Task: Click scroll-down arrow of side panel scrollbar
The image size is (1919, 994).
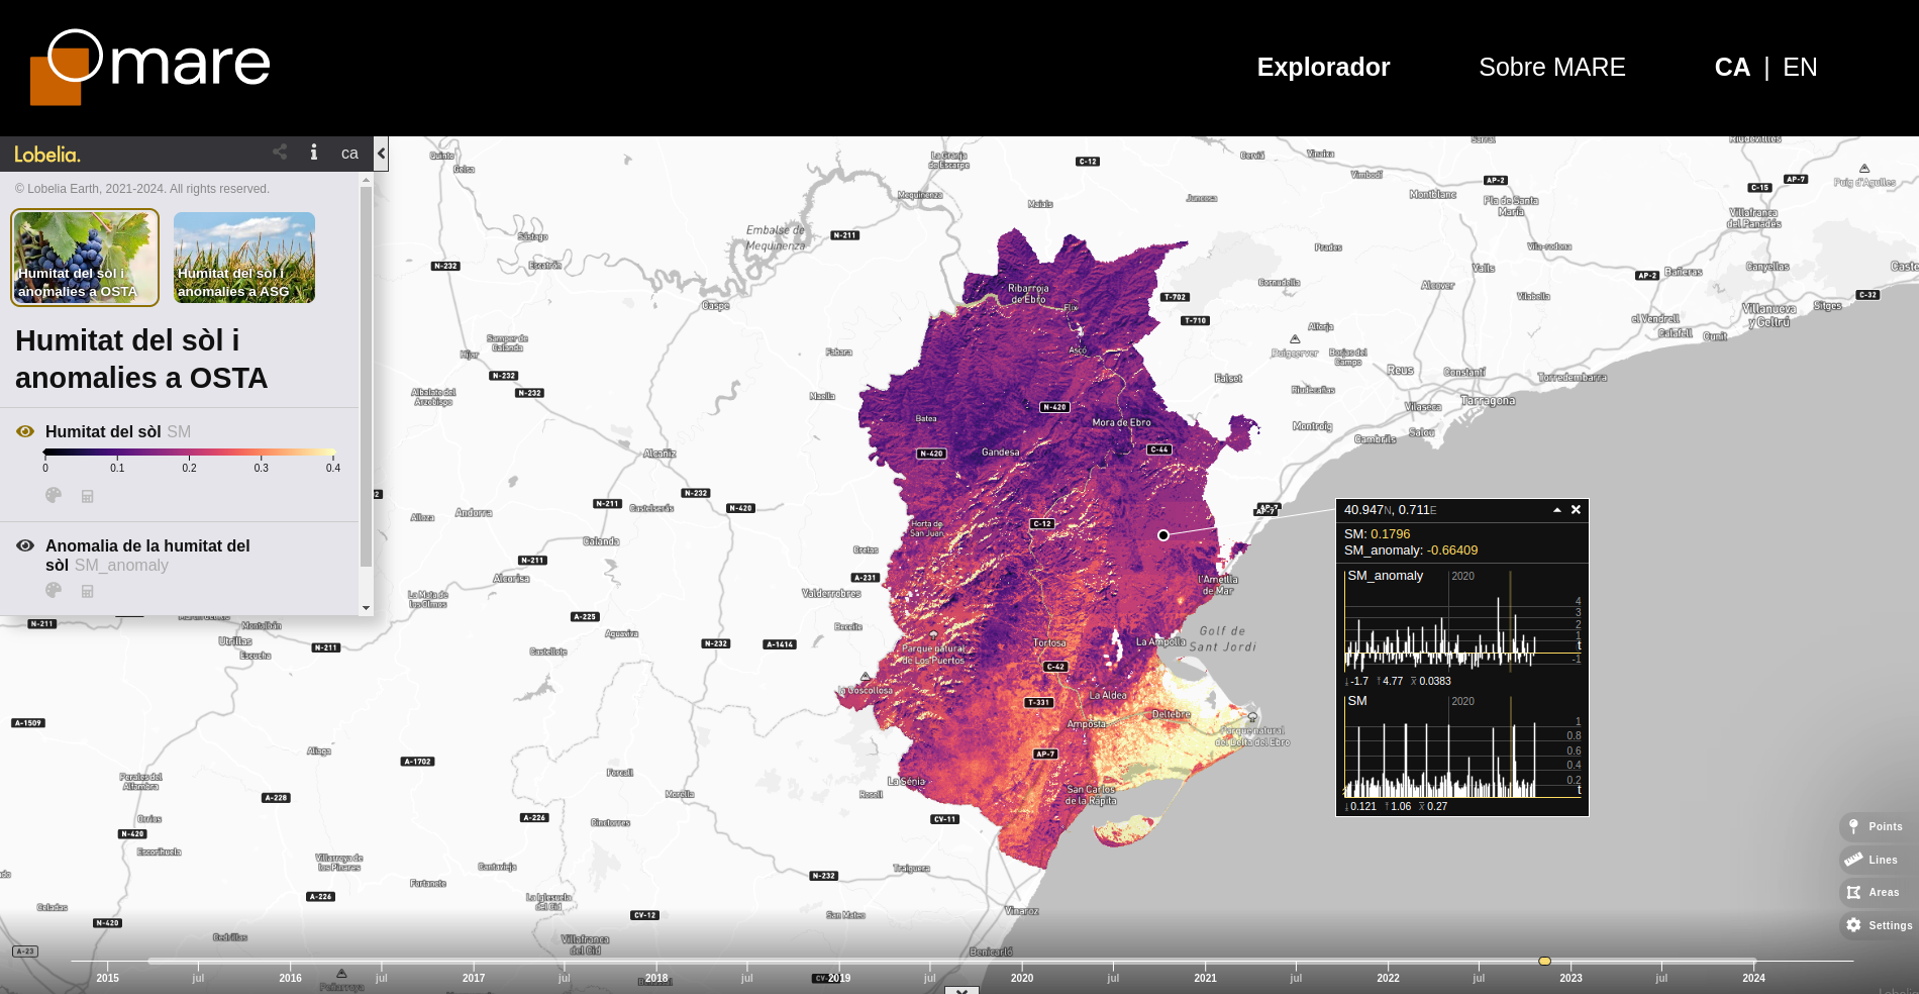Action: click(x=366, y=608)
